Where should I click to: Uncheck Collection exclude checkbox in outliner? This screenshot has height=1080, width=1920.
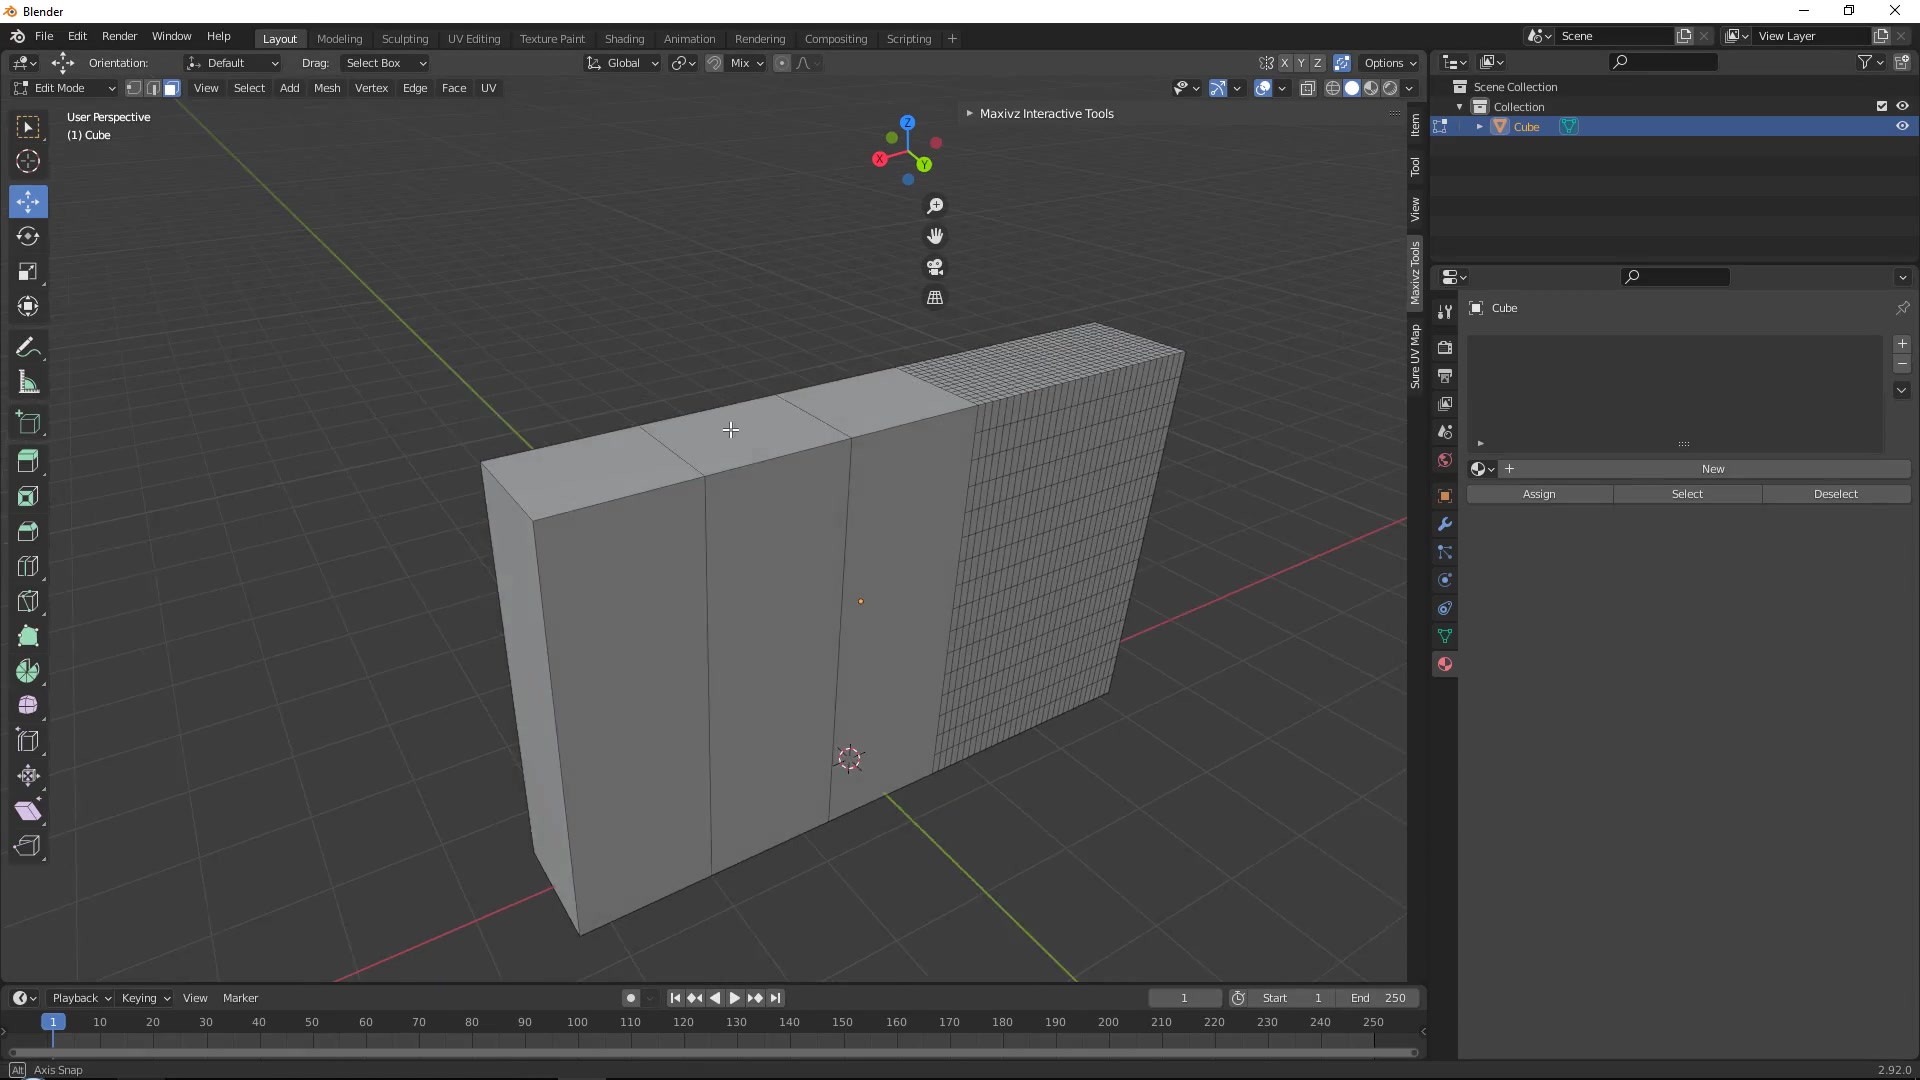(1882, 106)
